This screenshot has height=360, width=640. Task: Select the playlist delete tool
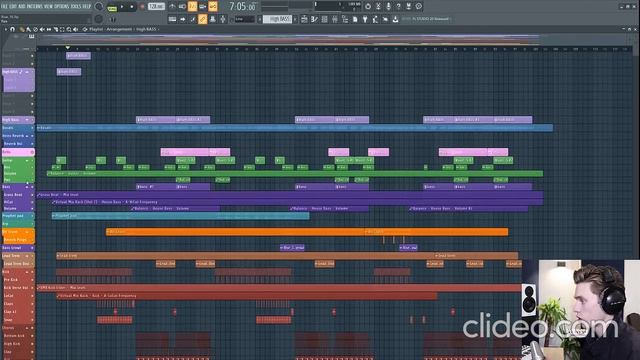(35, 29)
